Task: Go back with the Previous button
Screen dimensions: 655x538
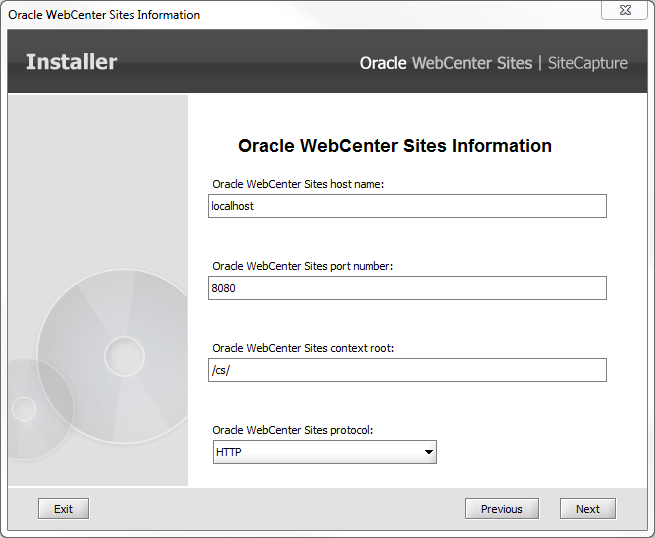Action: [501, 509]
